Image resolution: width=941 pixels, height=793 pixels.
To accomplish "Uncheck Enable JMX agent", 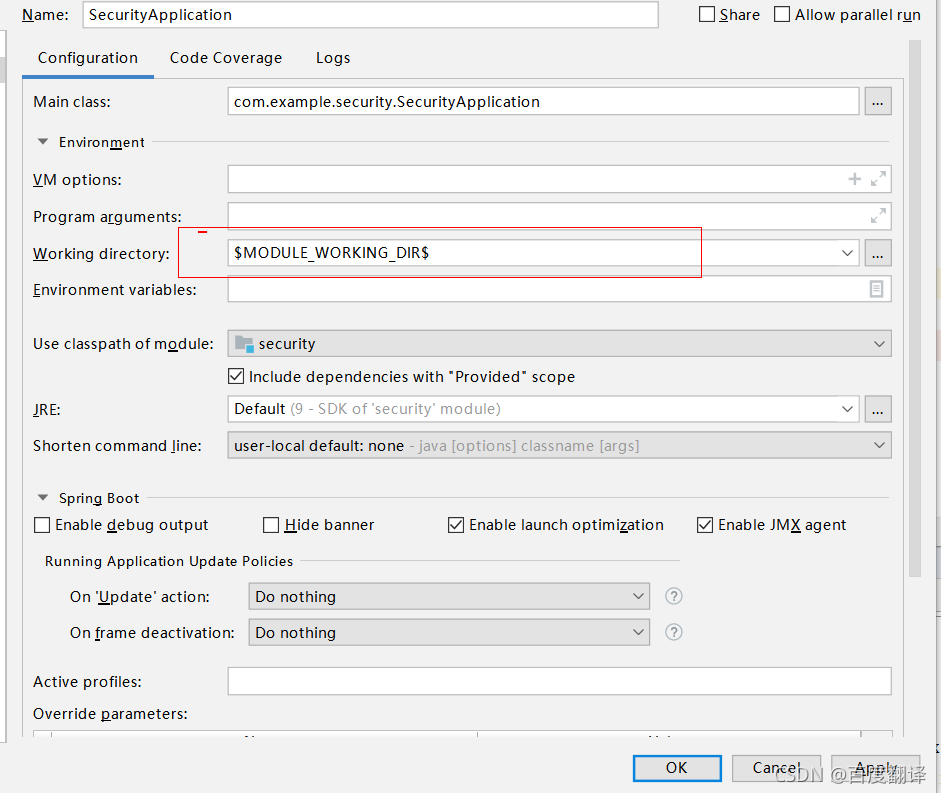I will coord(705,524).
